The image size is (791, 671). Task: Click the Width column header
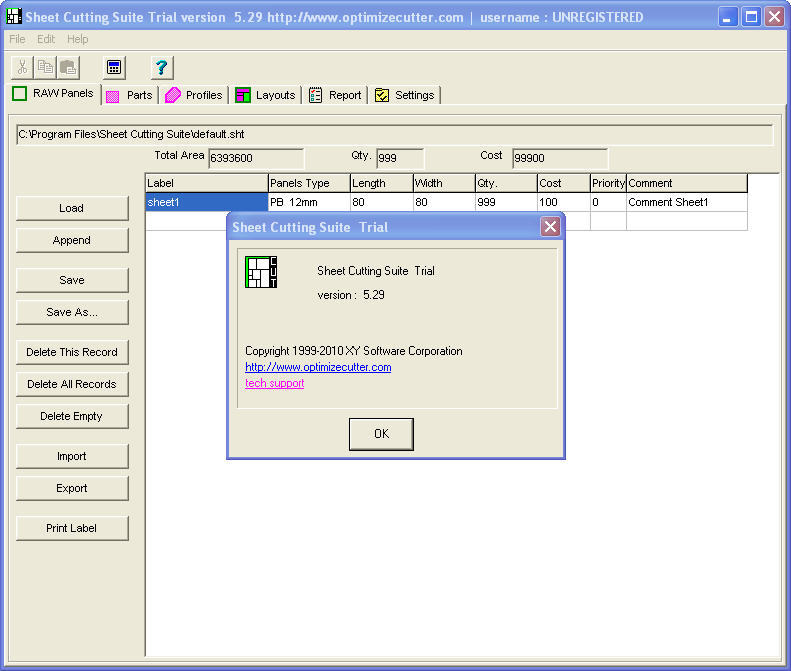click(x=444, y=183)
